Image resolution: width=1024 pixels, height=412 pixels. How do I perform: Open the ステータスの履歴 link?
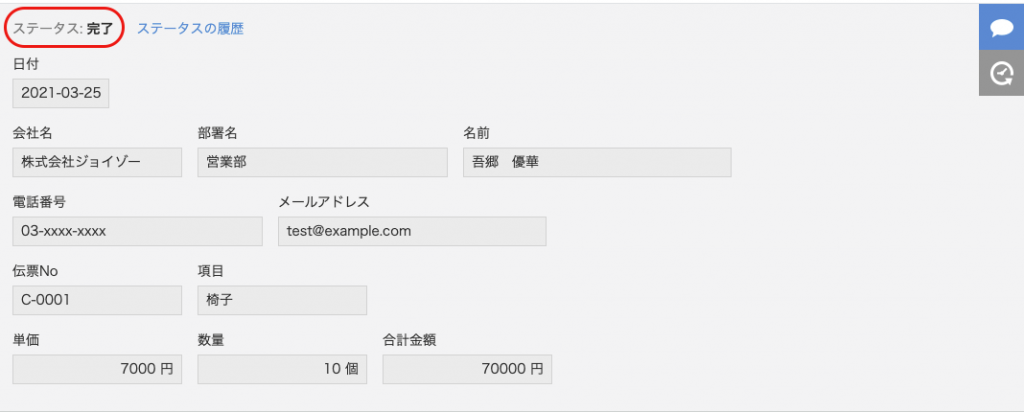point(190,29)
